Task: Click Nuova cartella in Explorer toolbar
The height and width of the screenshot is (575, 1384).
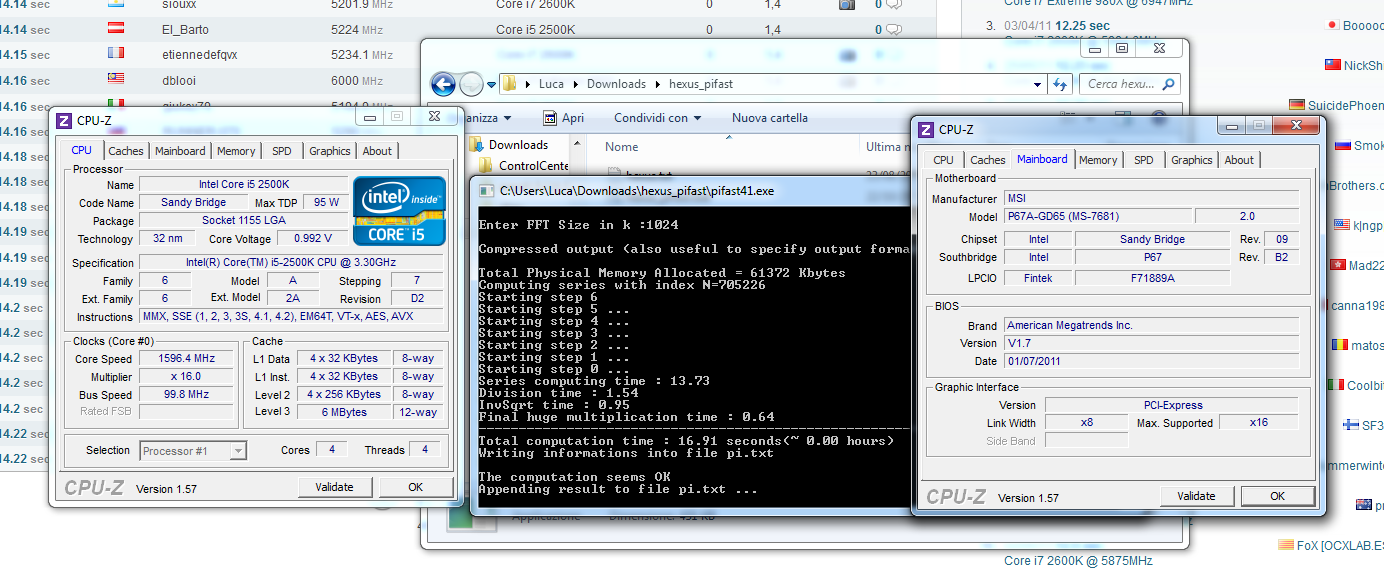Action: click(x=770, y=118)
